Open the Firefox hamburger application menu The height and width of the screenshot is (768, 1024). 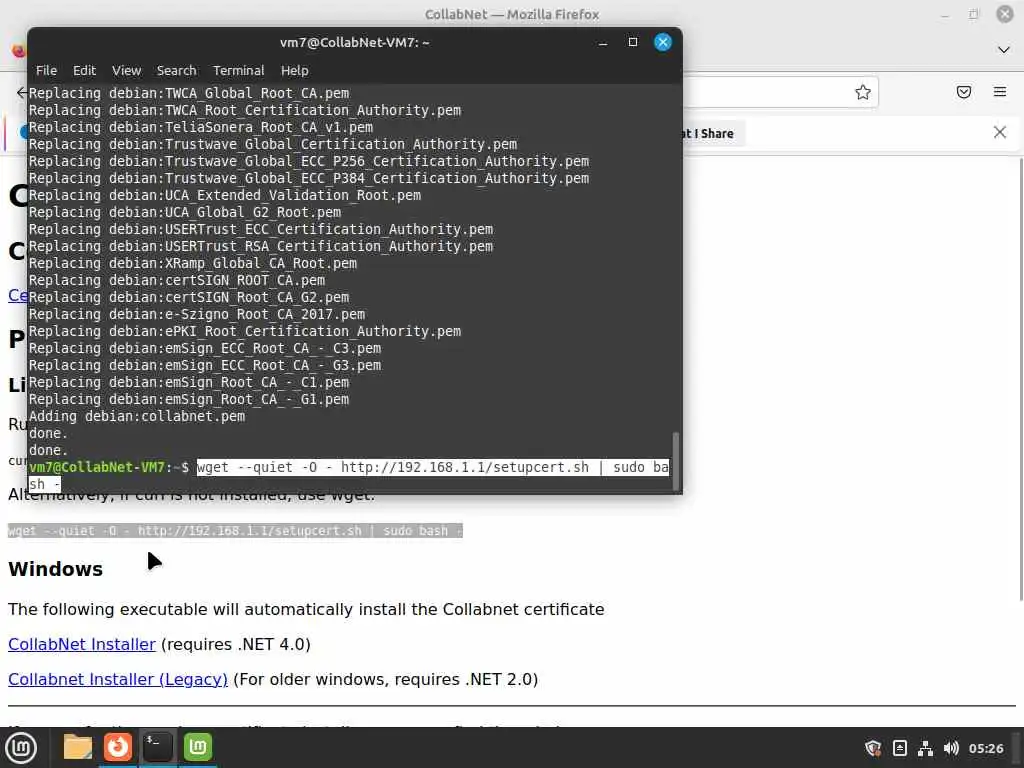[1000, 92]
